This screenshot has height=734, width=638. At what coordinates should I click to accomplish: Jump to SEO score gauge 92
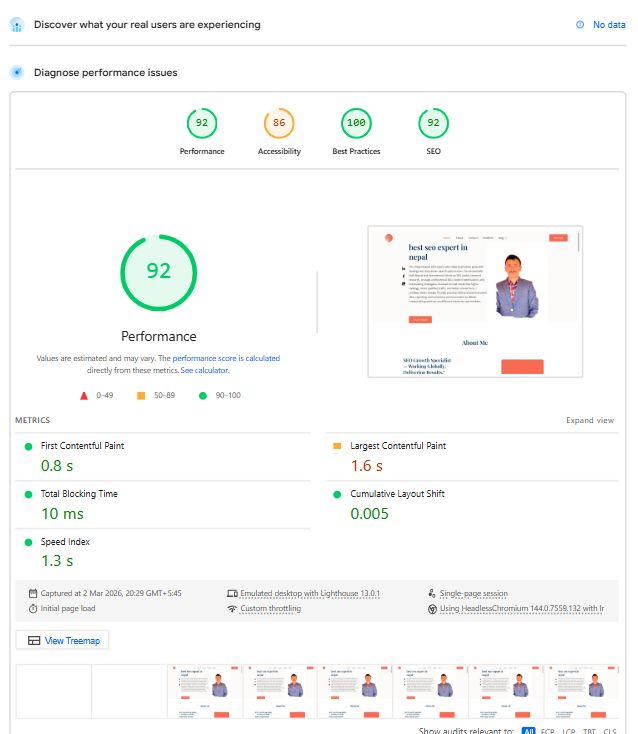[x=433, y=123]
